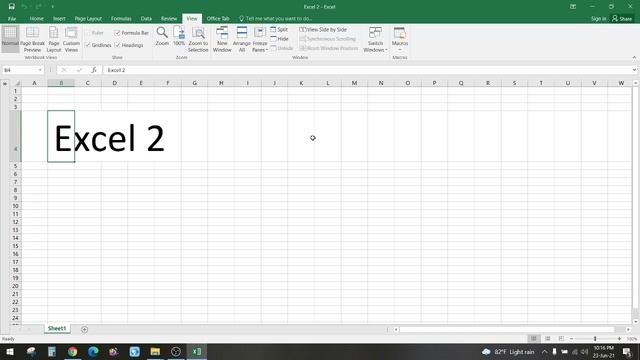The image size is (640, 360).
Task: Click Tell me what you want to do
Action: (276, 18)
